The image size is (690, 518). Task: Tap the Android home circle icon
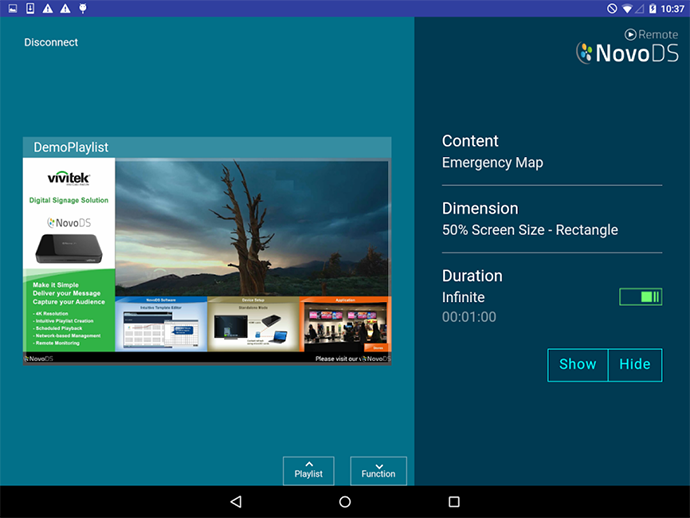(x=345, y=502)
